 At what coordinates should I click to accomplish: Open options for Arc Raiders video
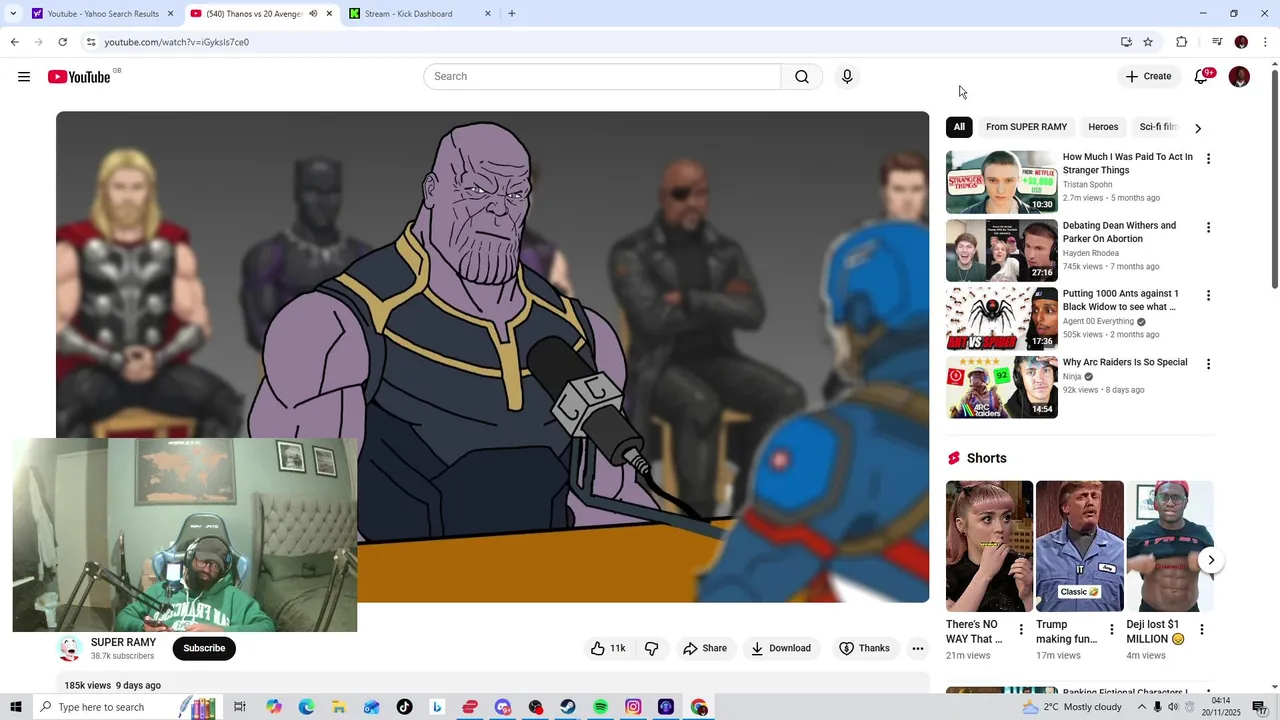pos(1208,364)
